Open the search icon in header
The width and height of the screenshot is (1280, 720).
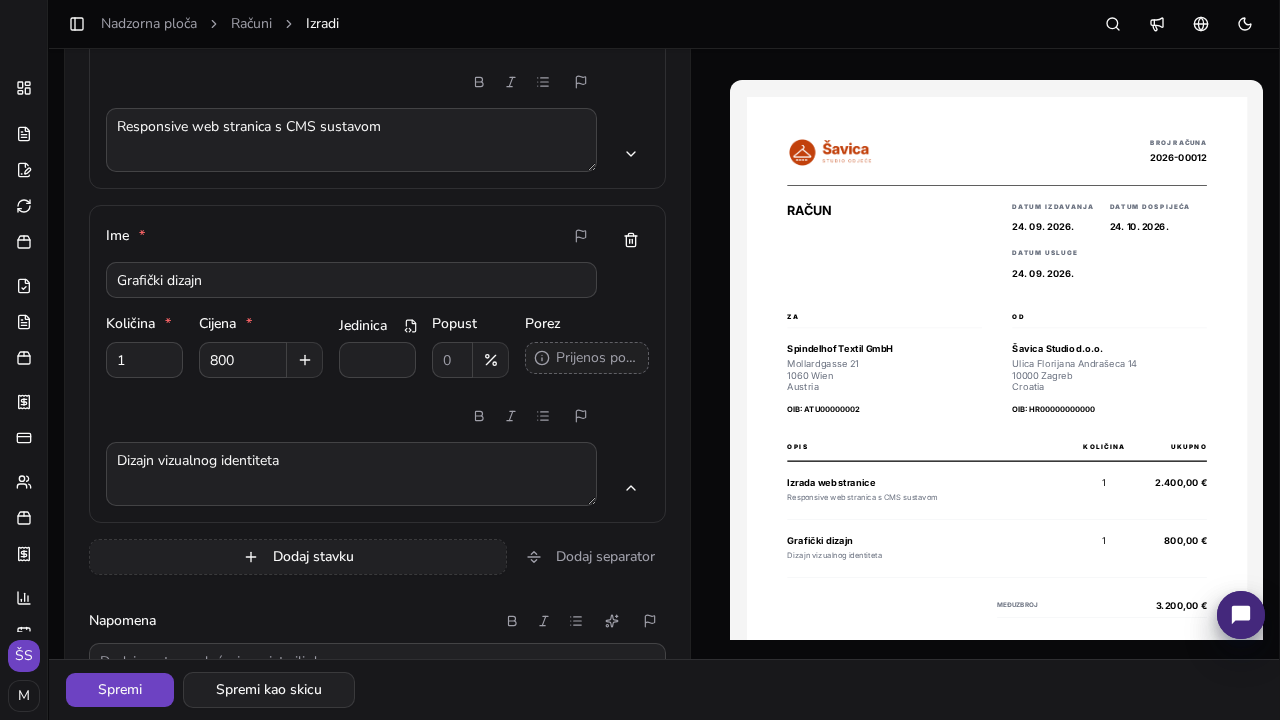pos(1113,24)
